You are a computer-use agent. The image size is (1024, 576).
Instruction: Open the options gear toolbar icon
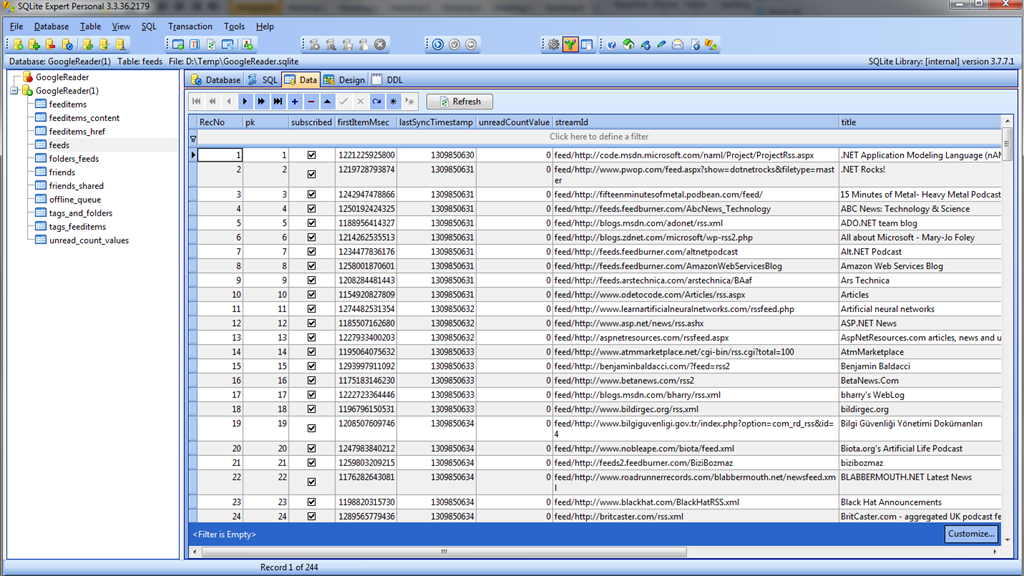coord(552,44)
